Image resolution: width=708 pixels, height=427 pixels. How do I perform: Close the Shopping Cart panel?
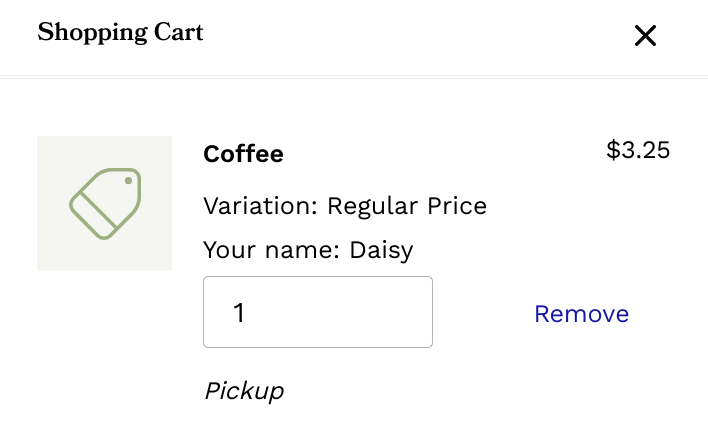(x=645, y=36)
